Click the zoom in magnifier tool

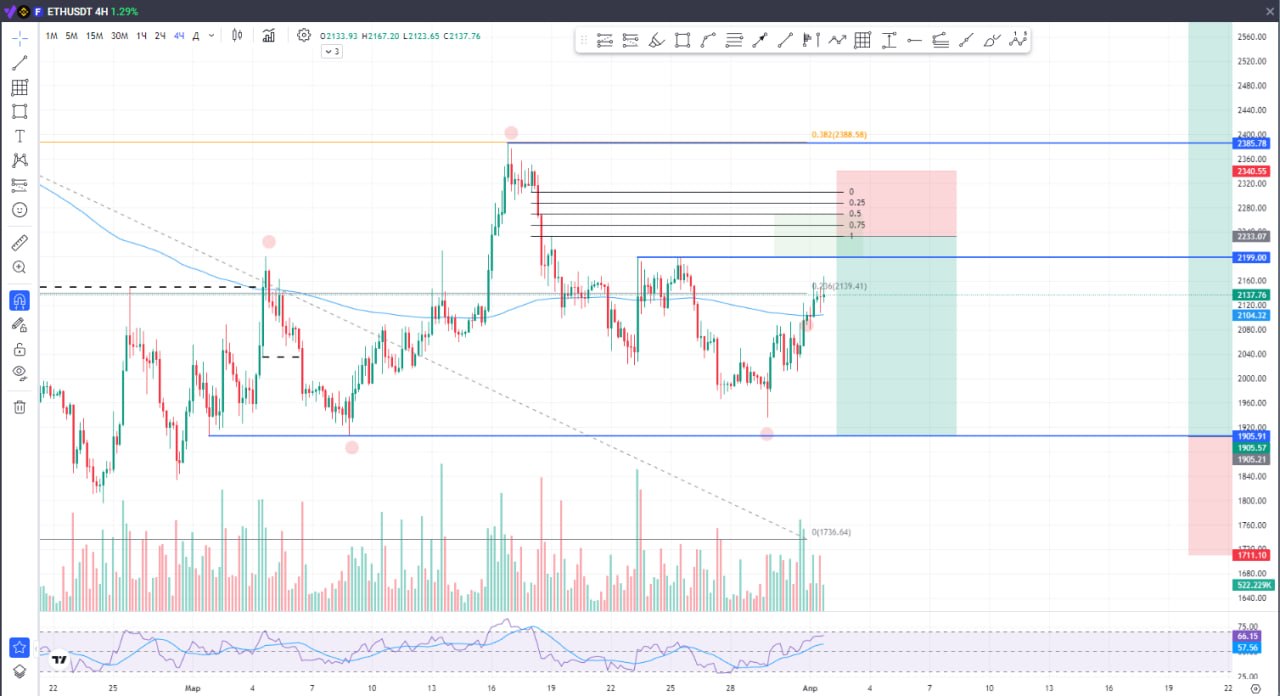(x=19, y=268)
